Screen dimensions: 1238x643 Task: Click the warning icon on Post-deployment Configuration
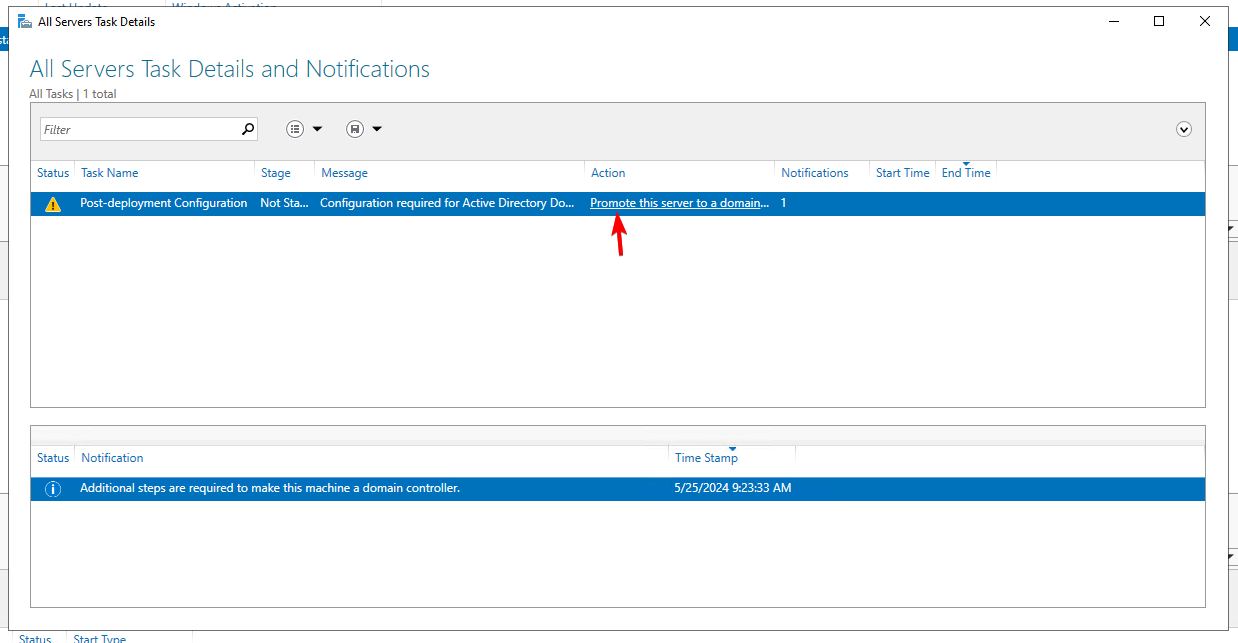pos(53,202)
